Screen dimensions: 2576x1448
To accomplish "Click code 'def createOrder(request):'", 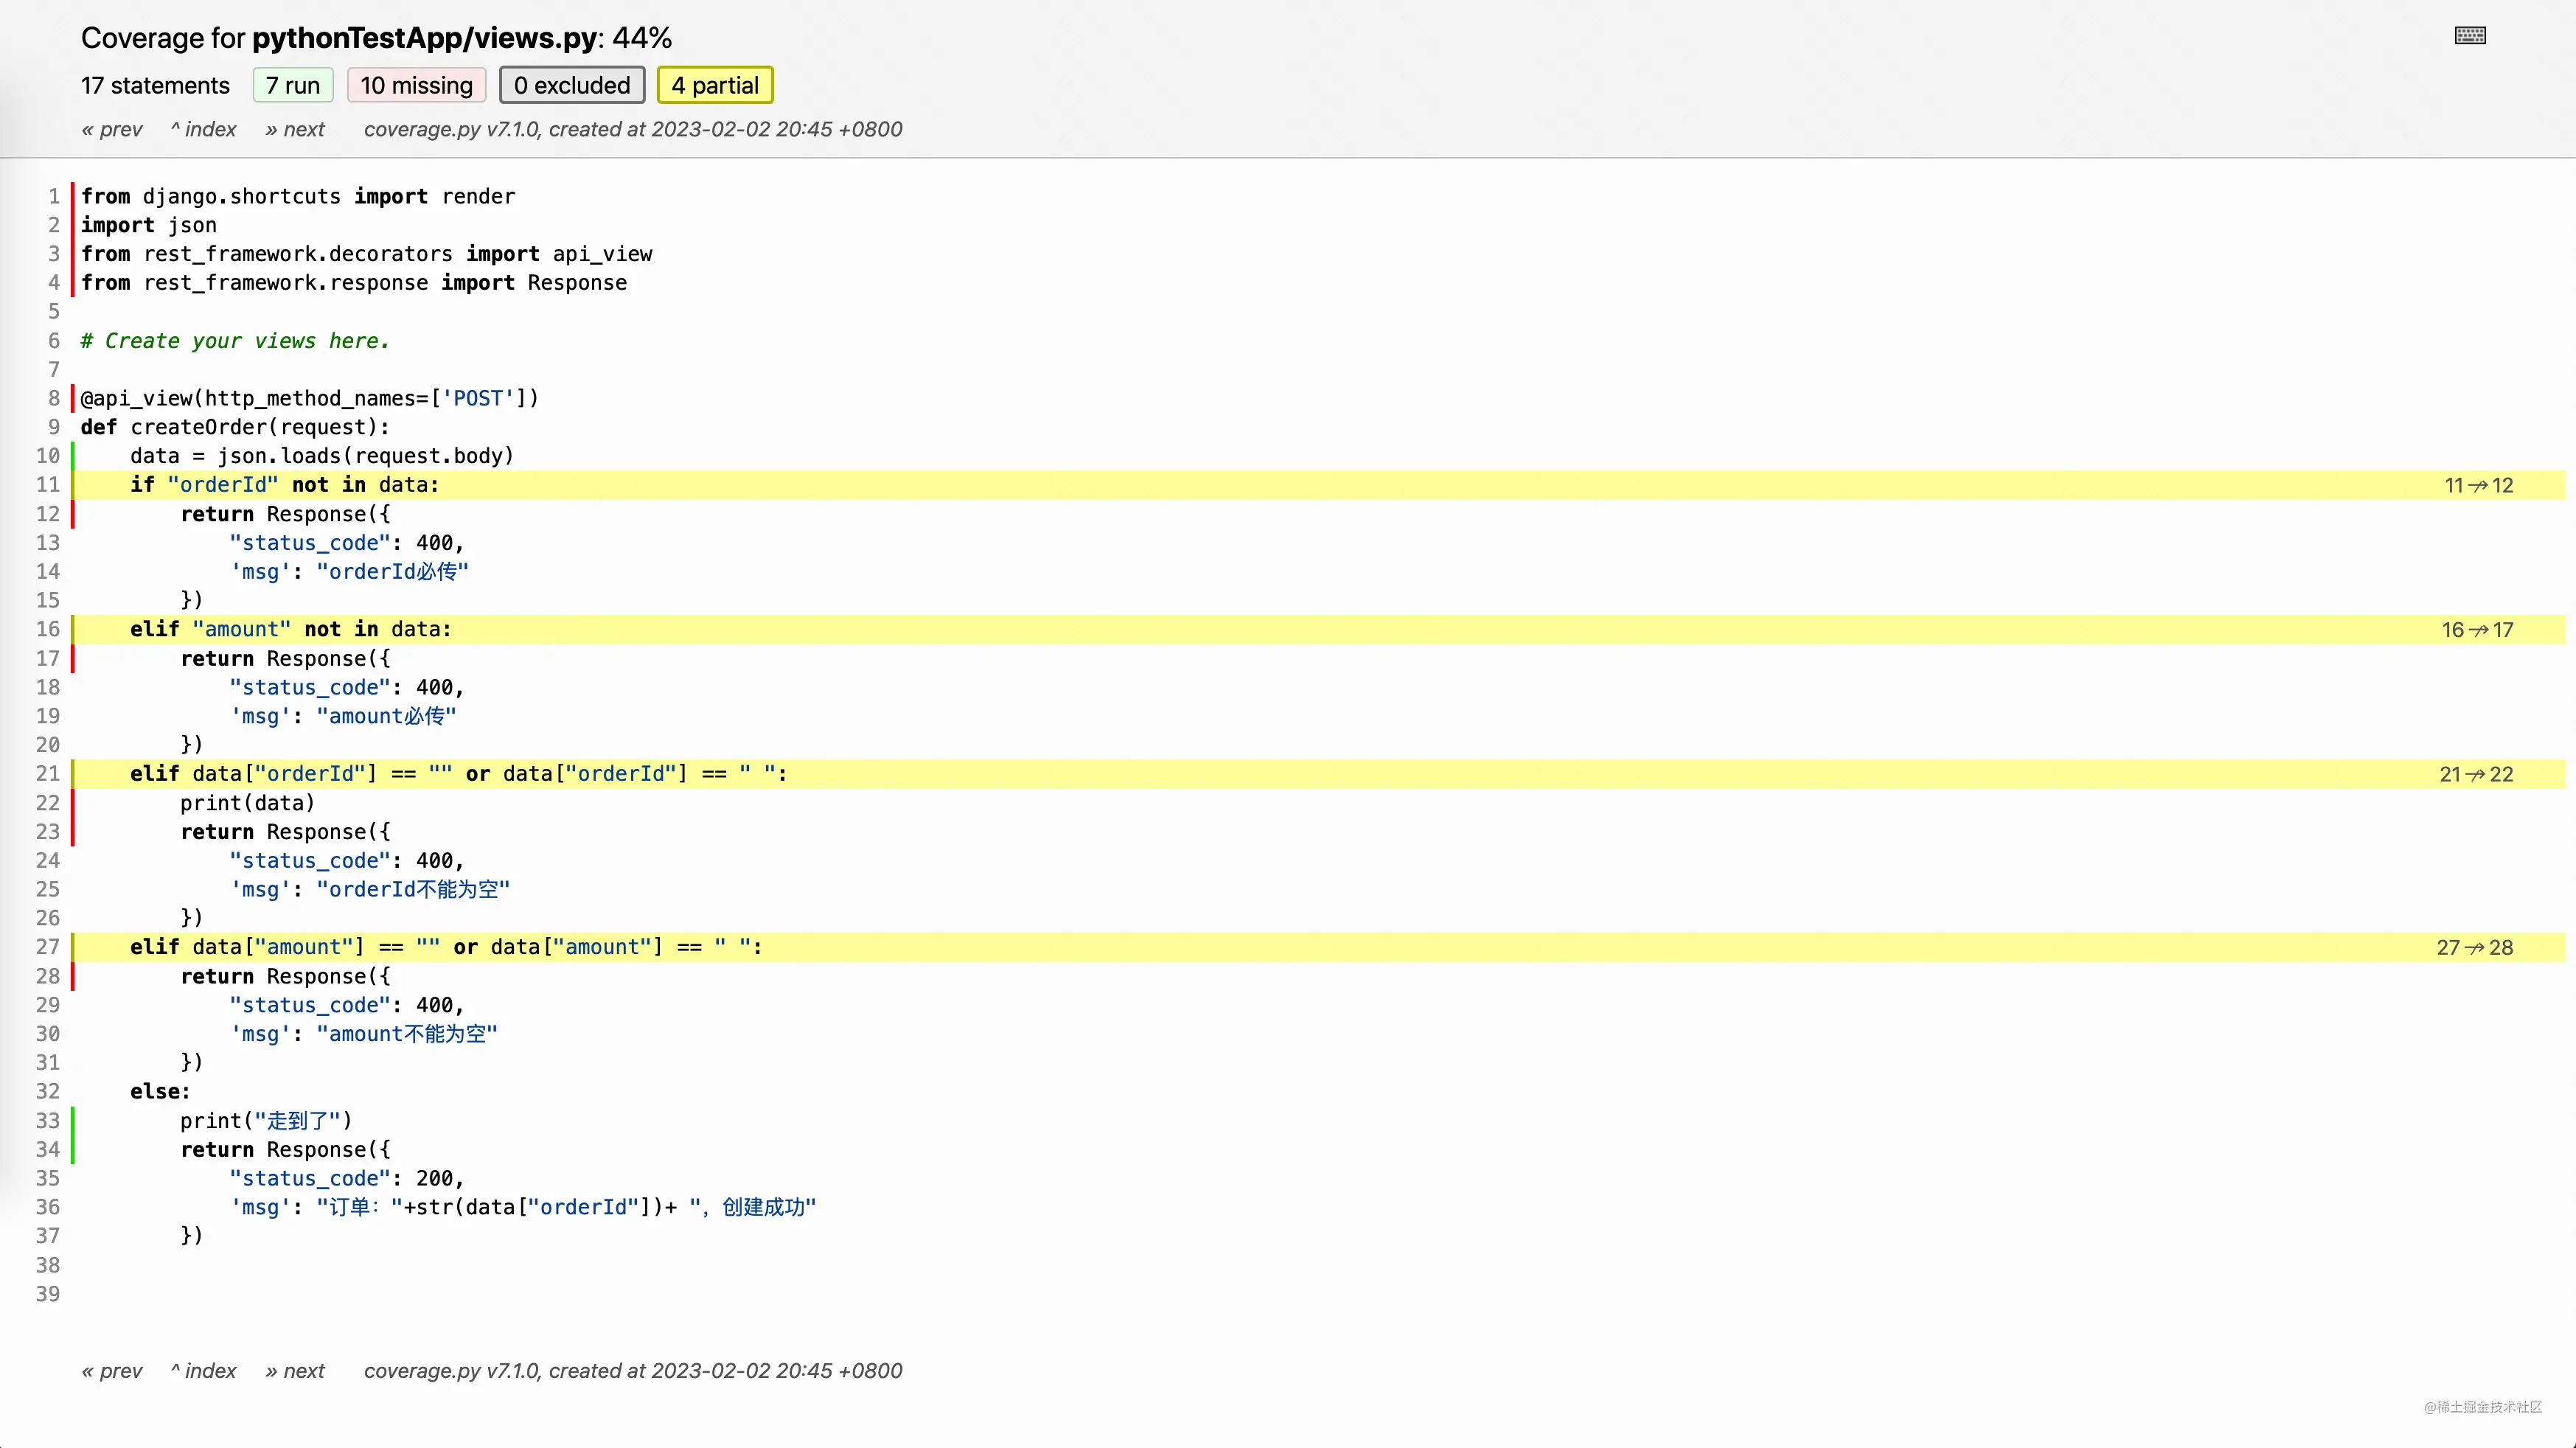I will click(x=235, y=427).
